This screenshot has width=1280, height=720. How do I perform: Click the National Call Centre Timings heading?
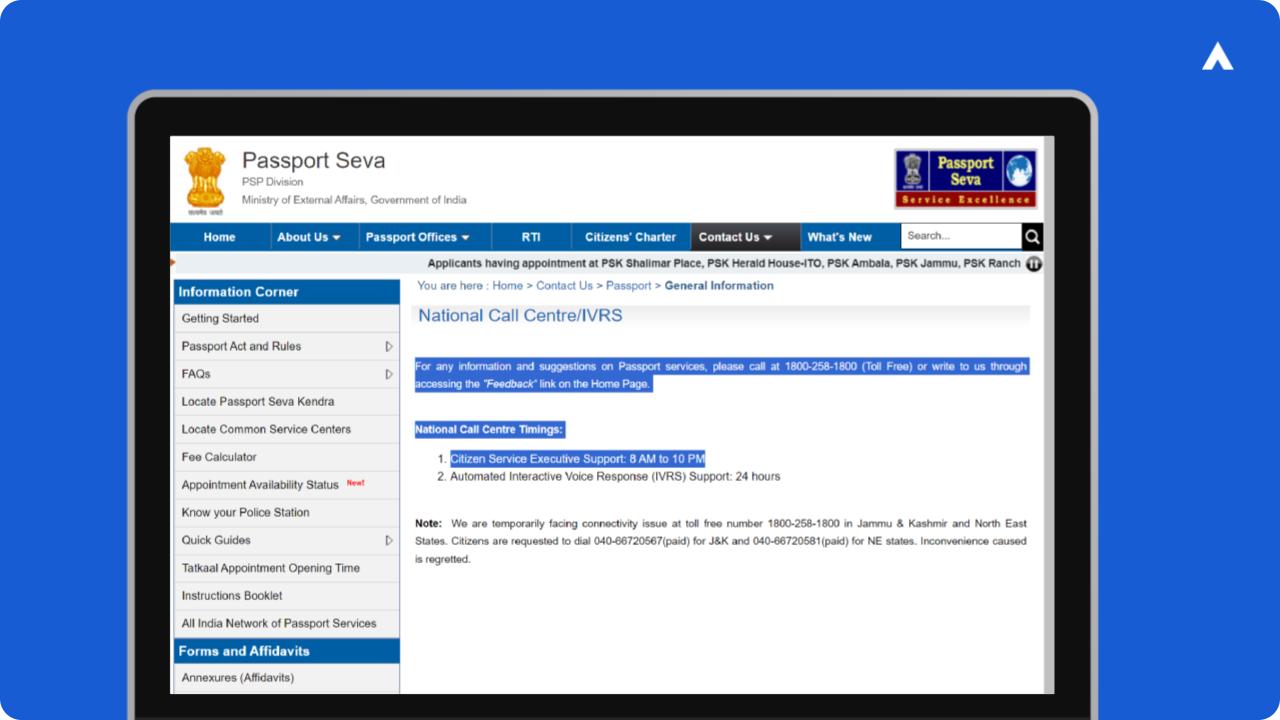(490, 430)
